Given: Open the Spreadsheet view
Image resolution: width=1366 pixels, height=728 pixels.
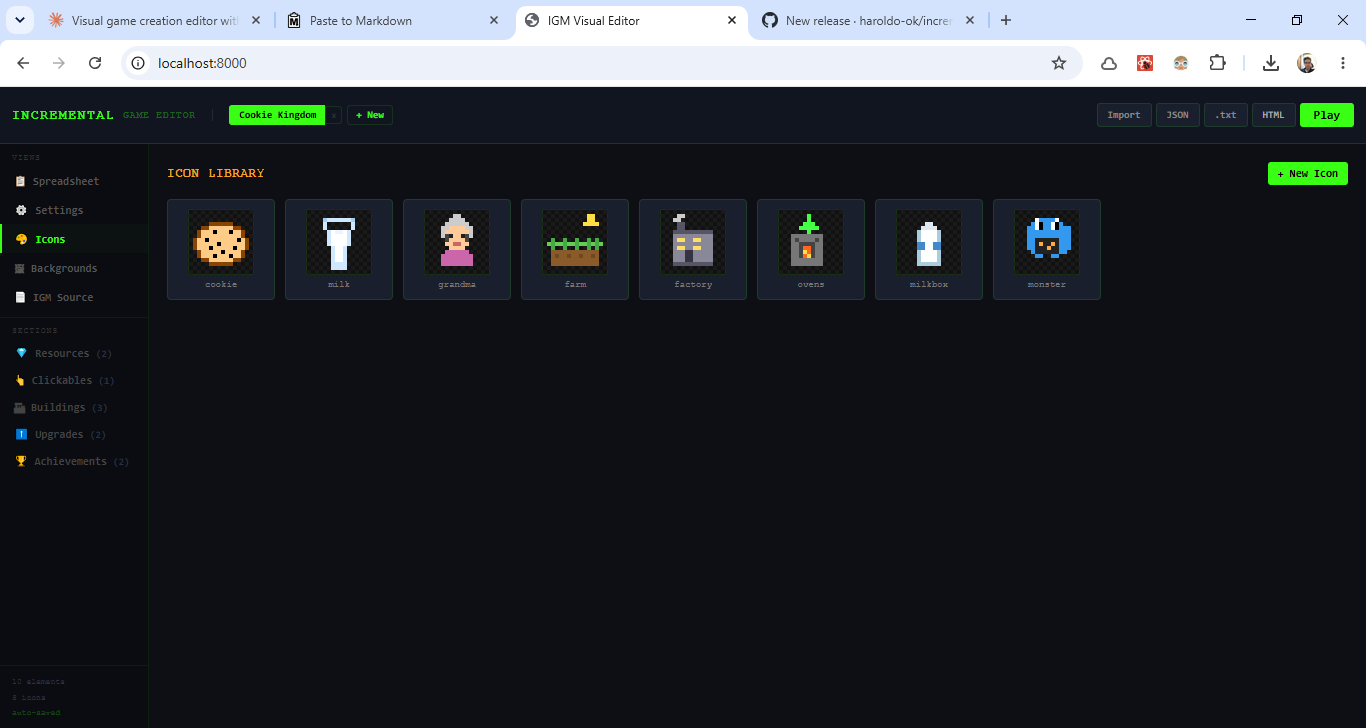Looking at the screenshot, I should (x=74, y=181).
